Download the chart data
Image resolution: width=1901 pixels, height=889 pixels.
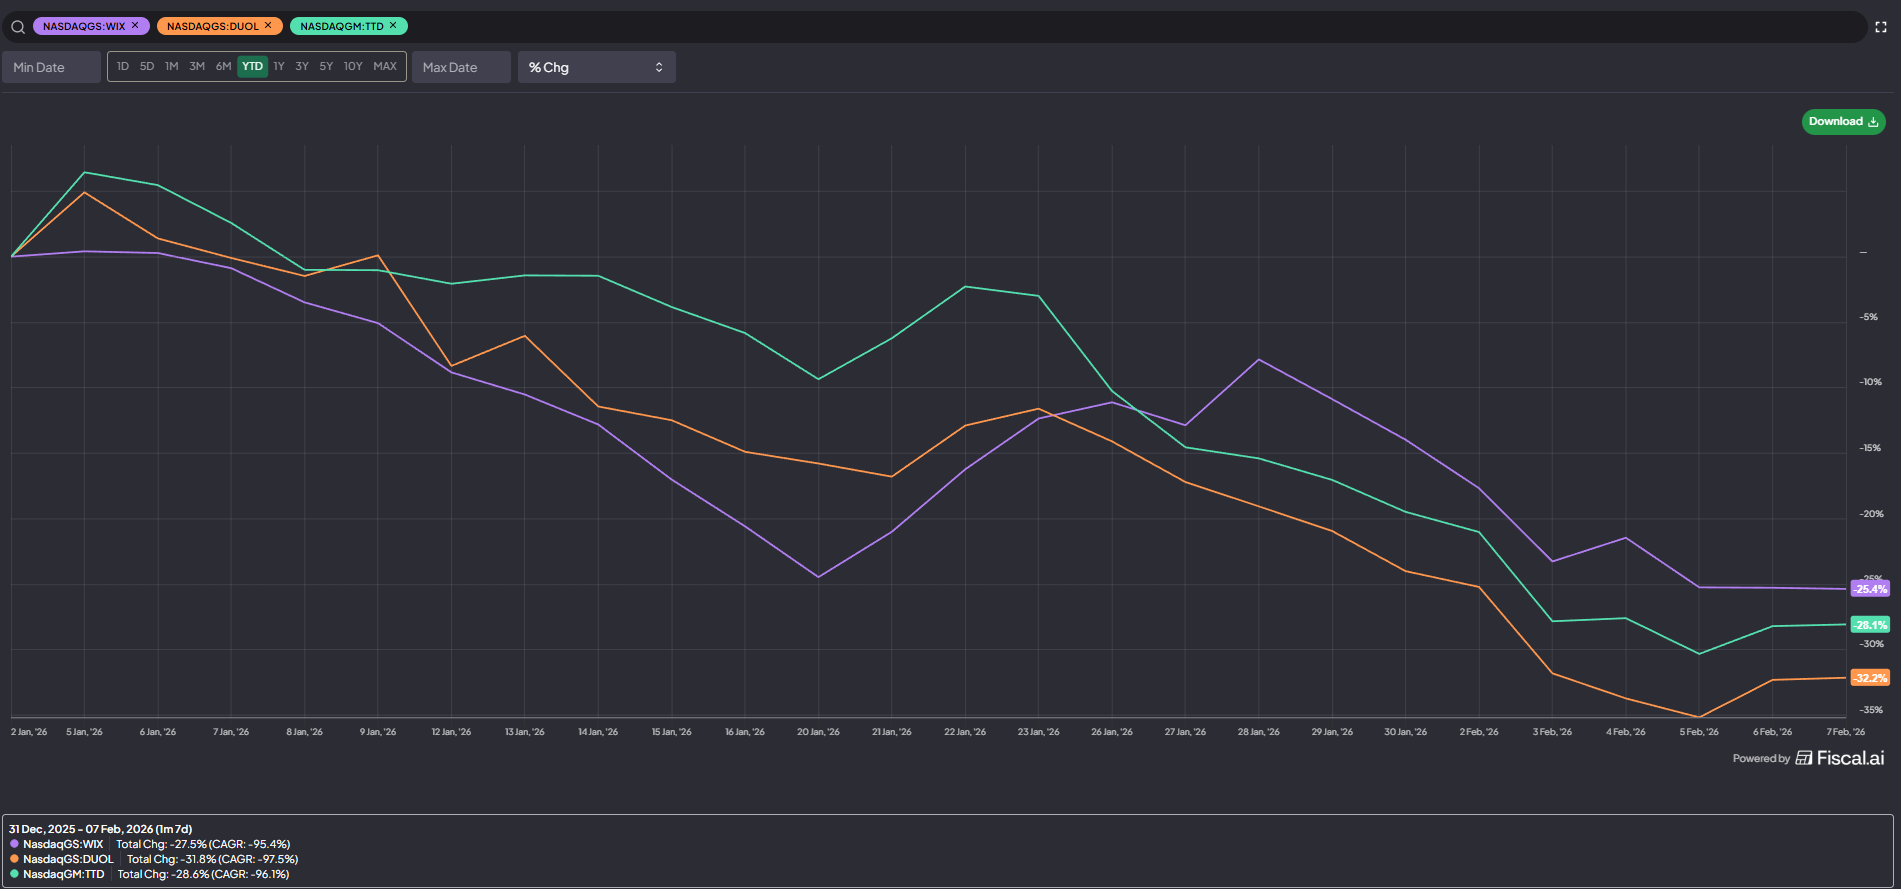pos(1843,122)
